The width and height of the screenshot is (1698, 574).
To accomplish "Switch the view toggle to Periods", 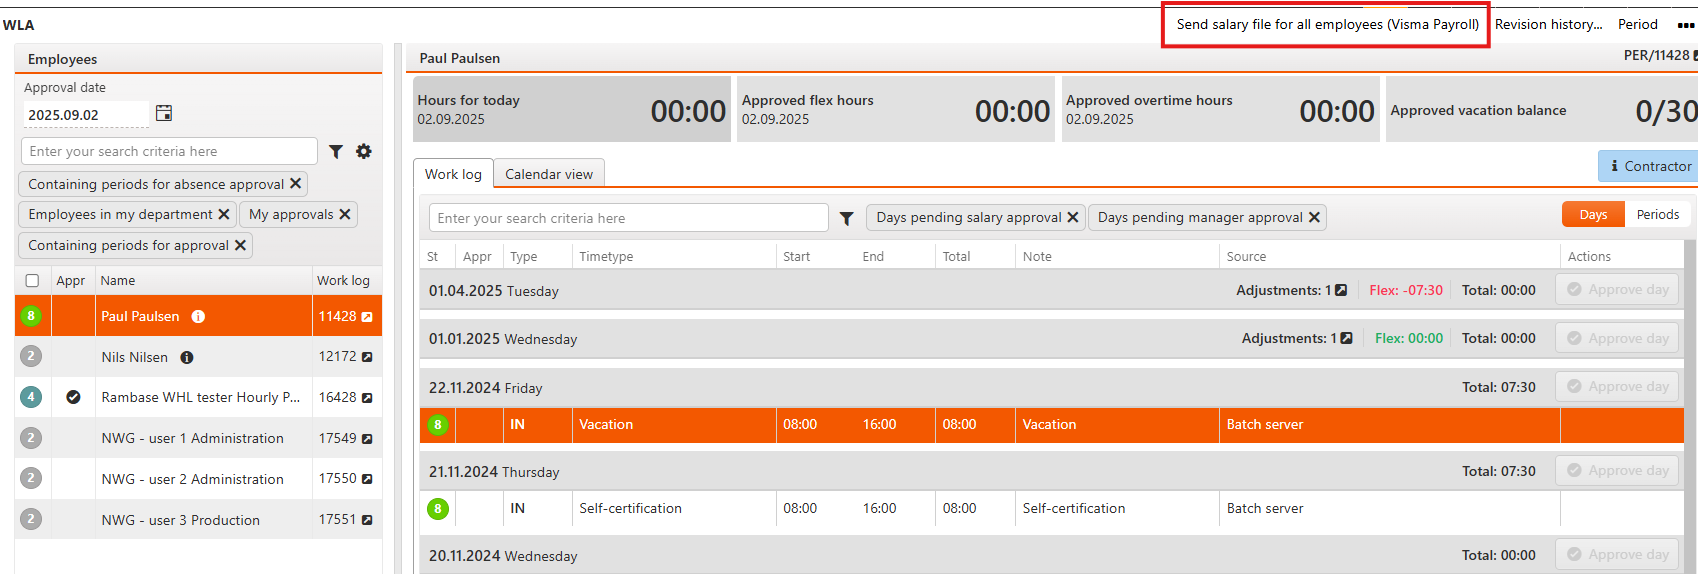I will coord(1657,215).
